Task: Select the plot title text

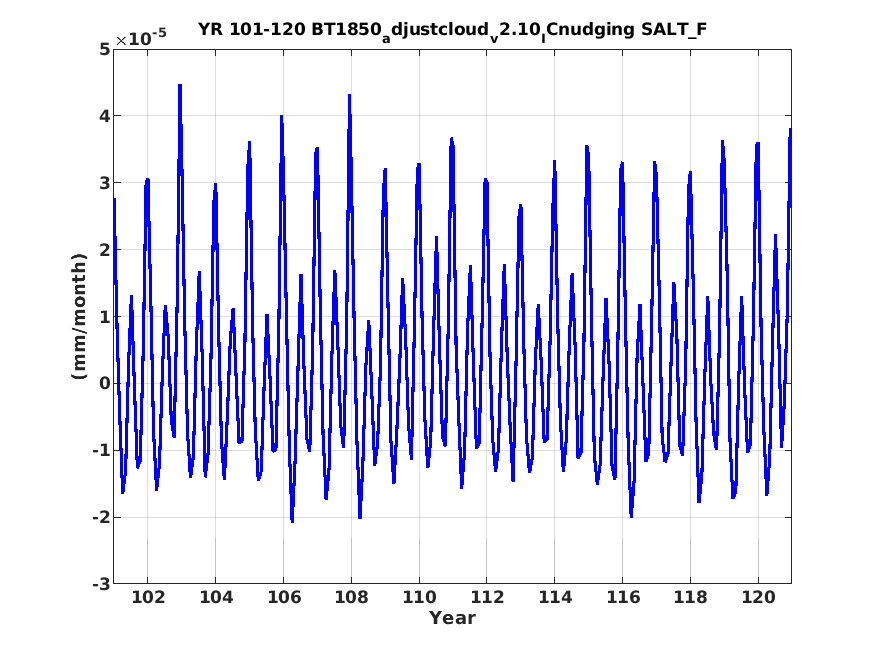Action: click(x=453, y=30)
